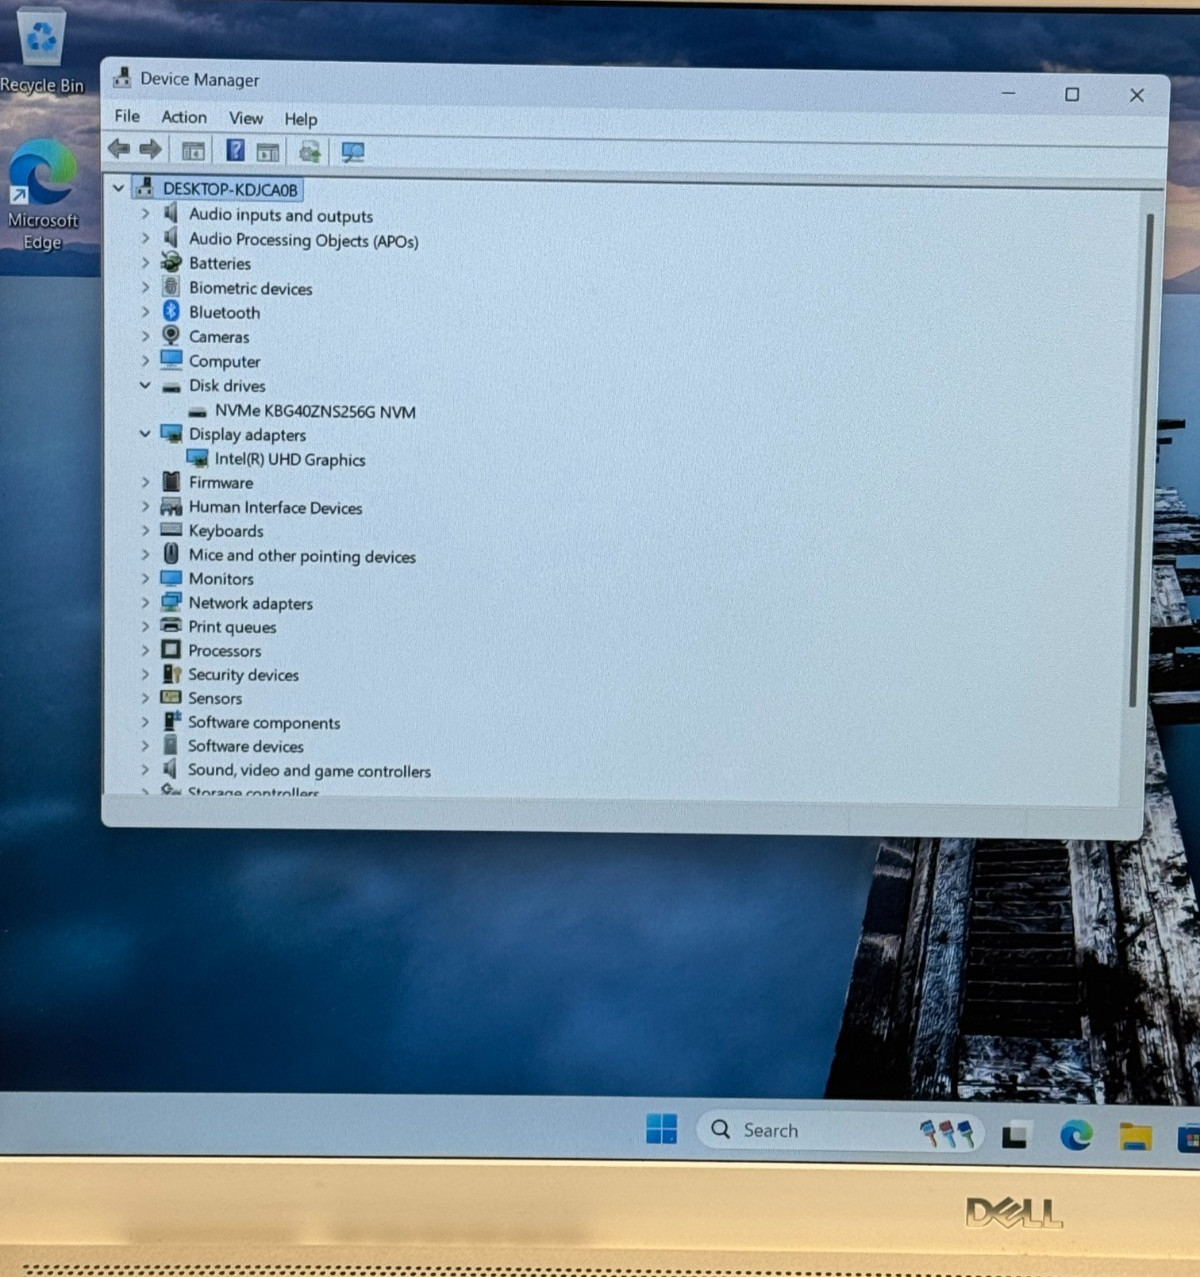The image size is (1200, 1277).
Task: Click the Security devices key icon
Action: point(171,674)
